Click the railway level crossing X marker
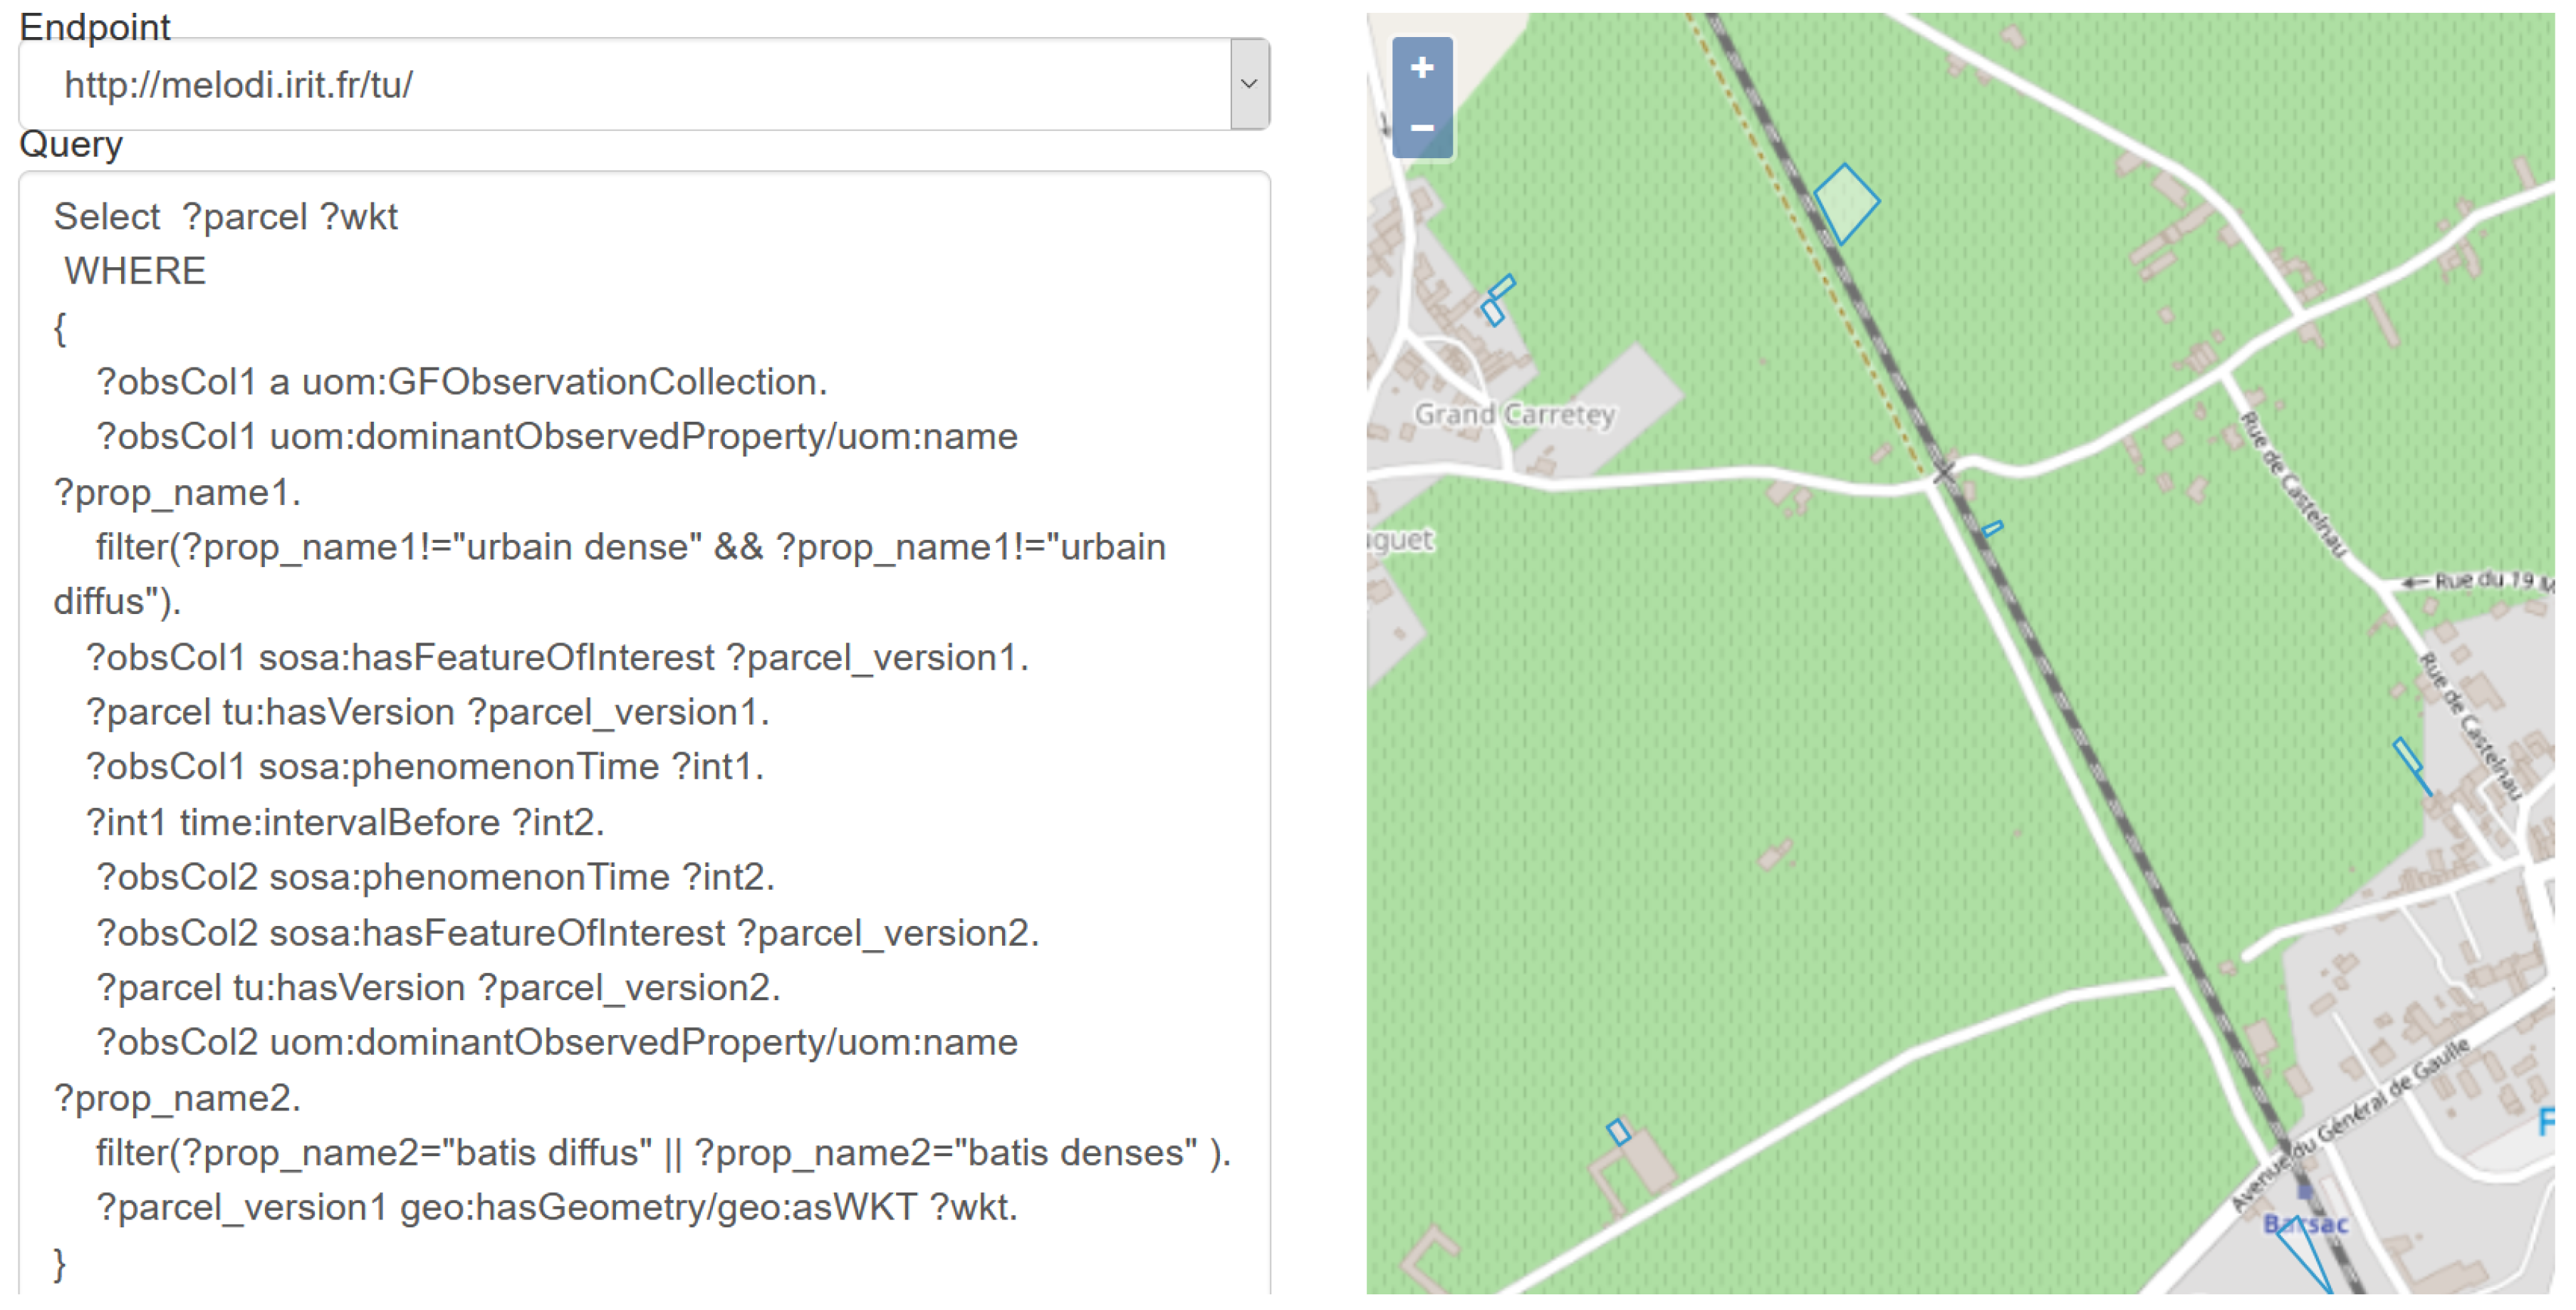This screenshot has height=1310, width=2576. tap(1944, 472)
